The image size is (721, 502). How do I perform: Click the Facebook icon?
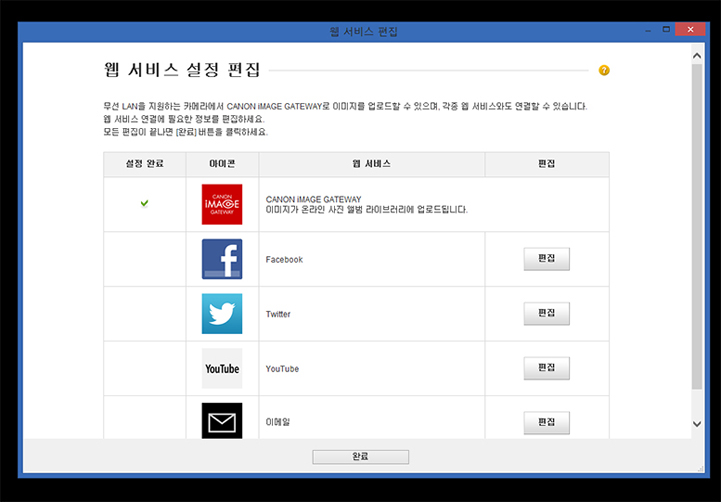click(x=222, y=259)
